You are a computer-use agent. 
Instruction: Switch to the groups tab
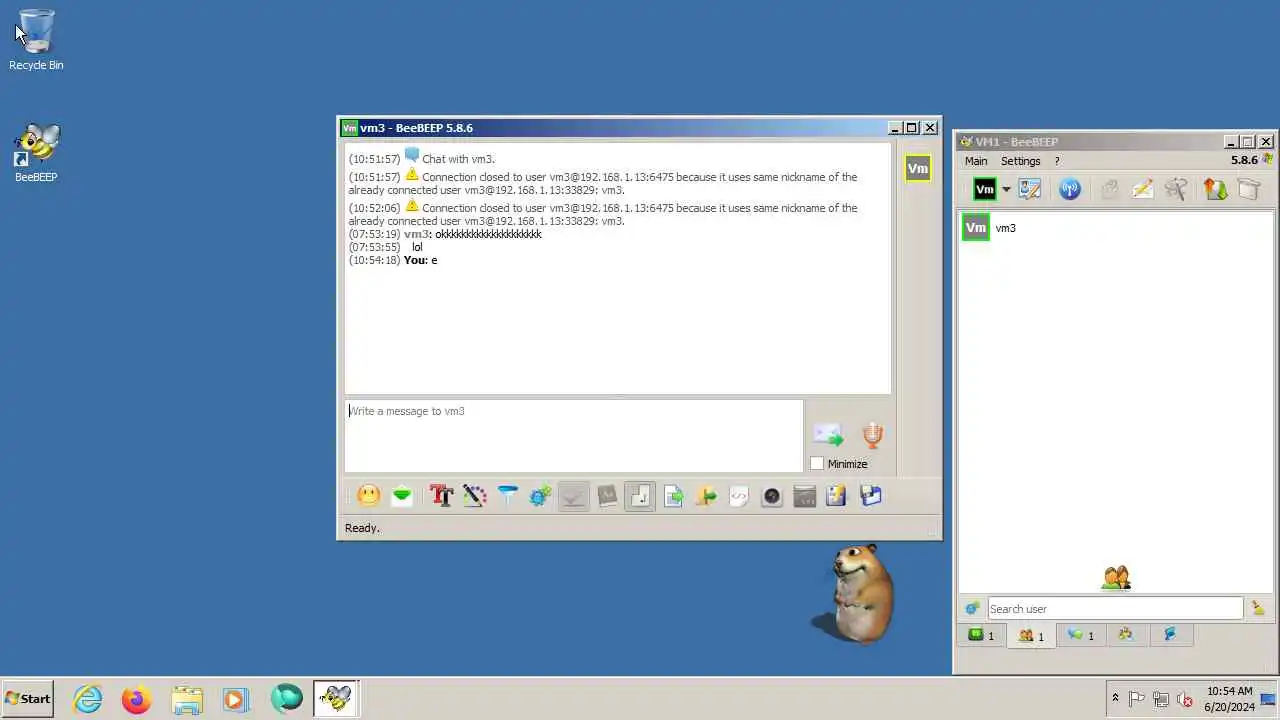pos(1126,635)
